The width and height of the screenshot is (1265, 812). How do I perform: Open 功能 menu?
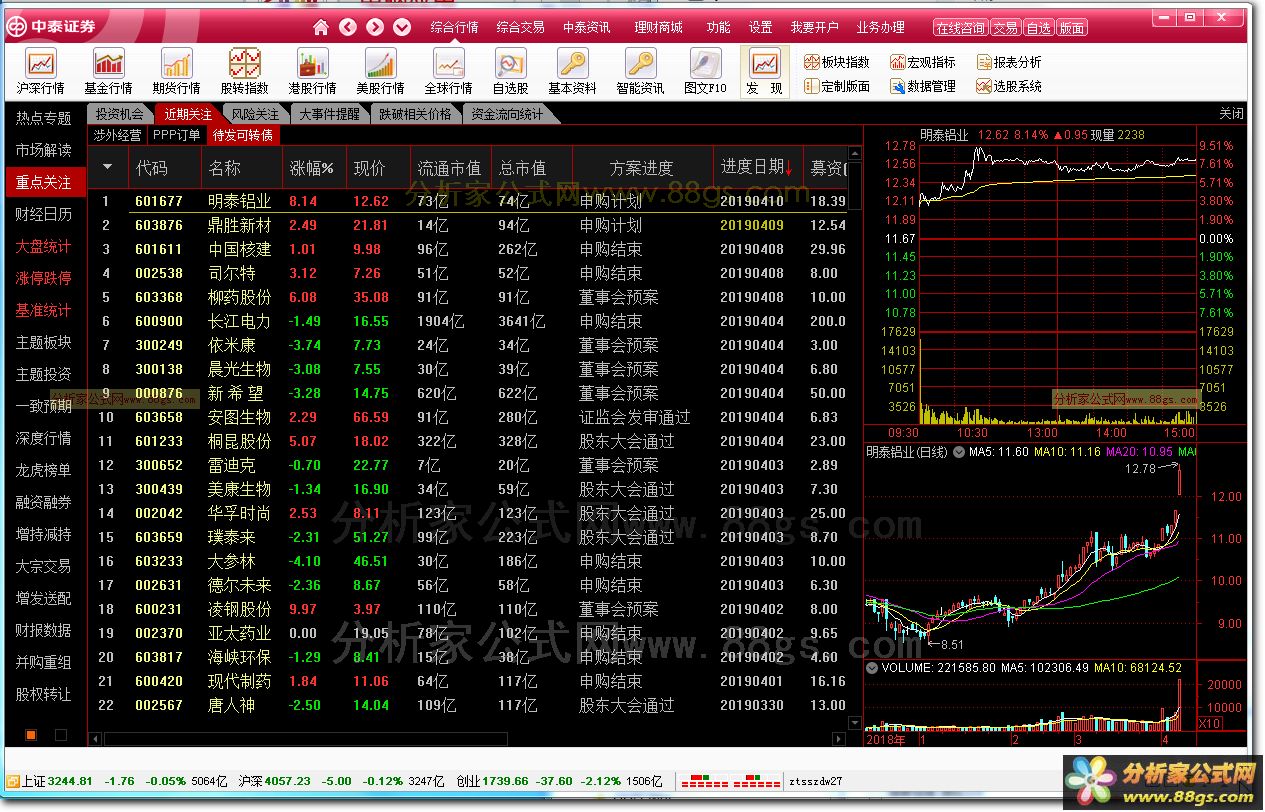pos(718,27)
